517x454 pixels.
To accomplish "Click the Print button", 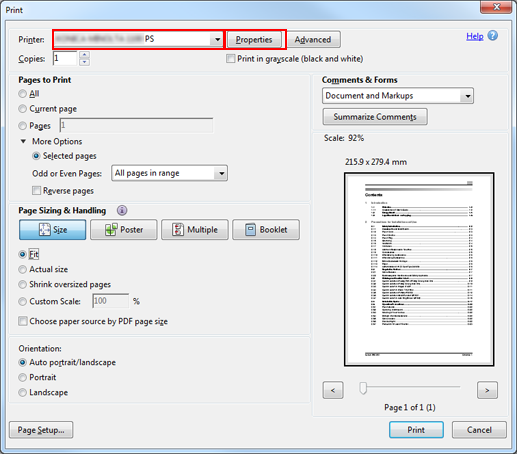I will pyautogui.click(x=416, y=430).
